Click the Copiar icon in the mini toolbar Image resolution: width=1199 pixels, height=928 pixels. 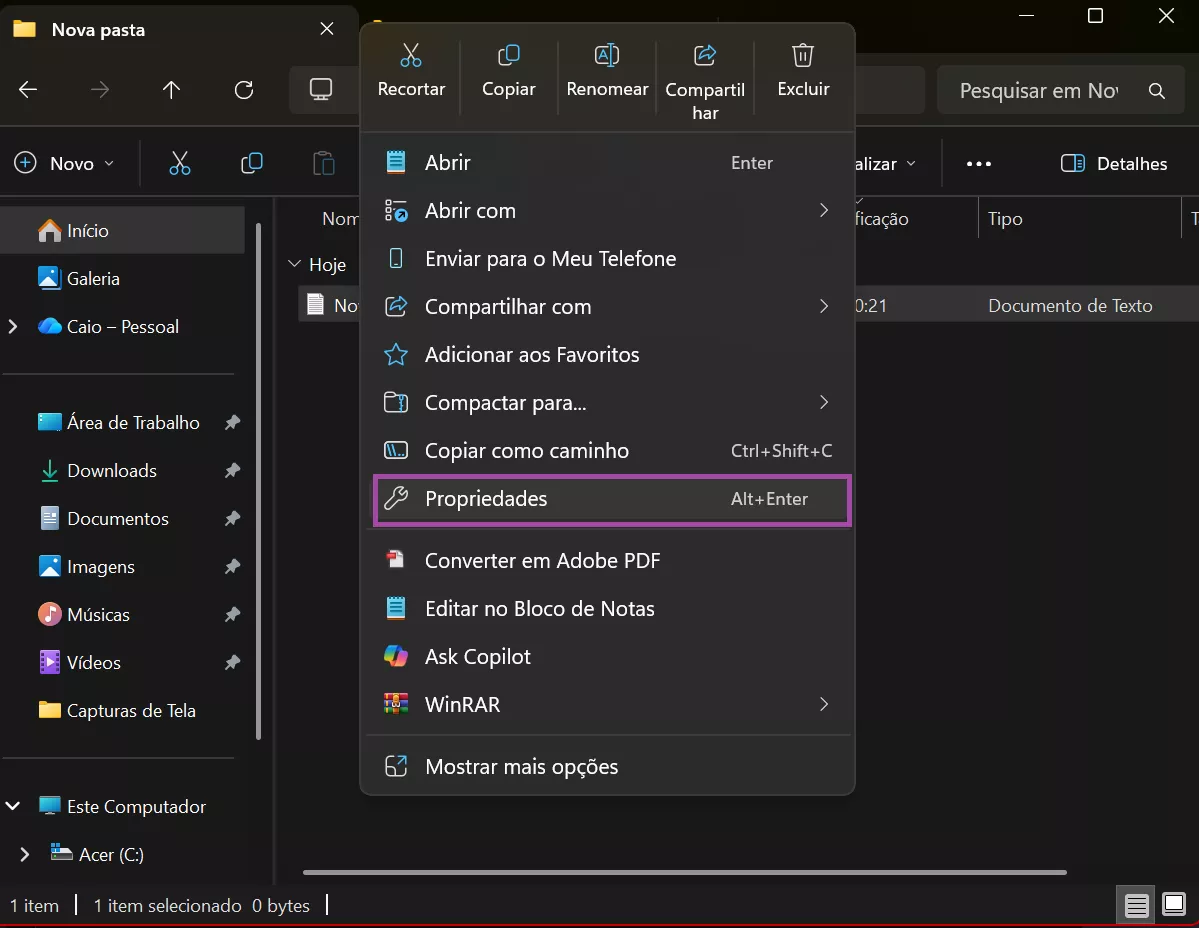pyautogui.click(x=508, y=54)
